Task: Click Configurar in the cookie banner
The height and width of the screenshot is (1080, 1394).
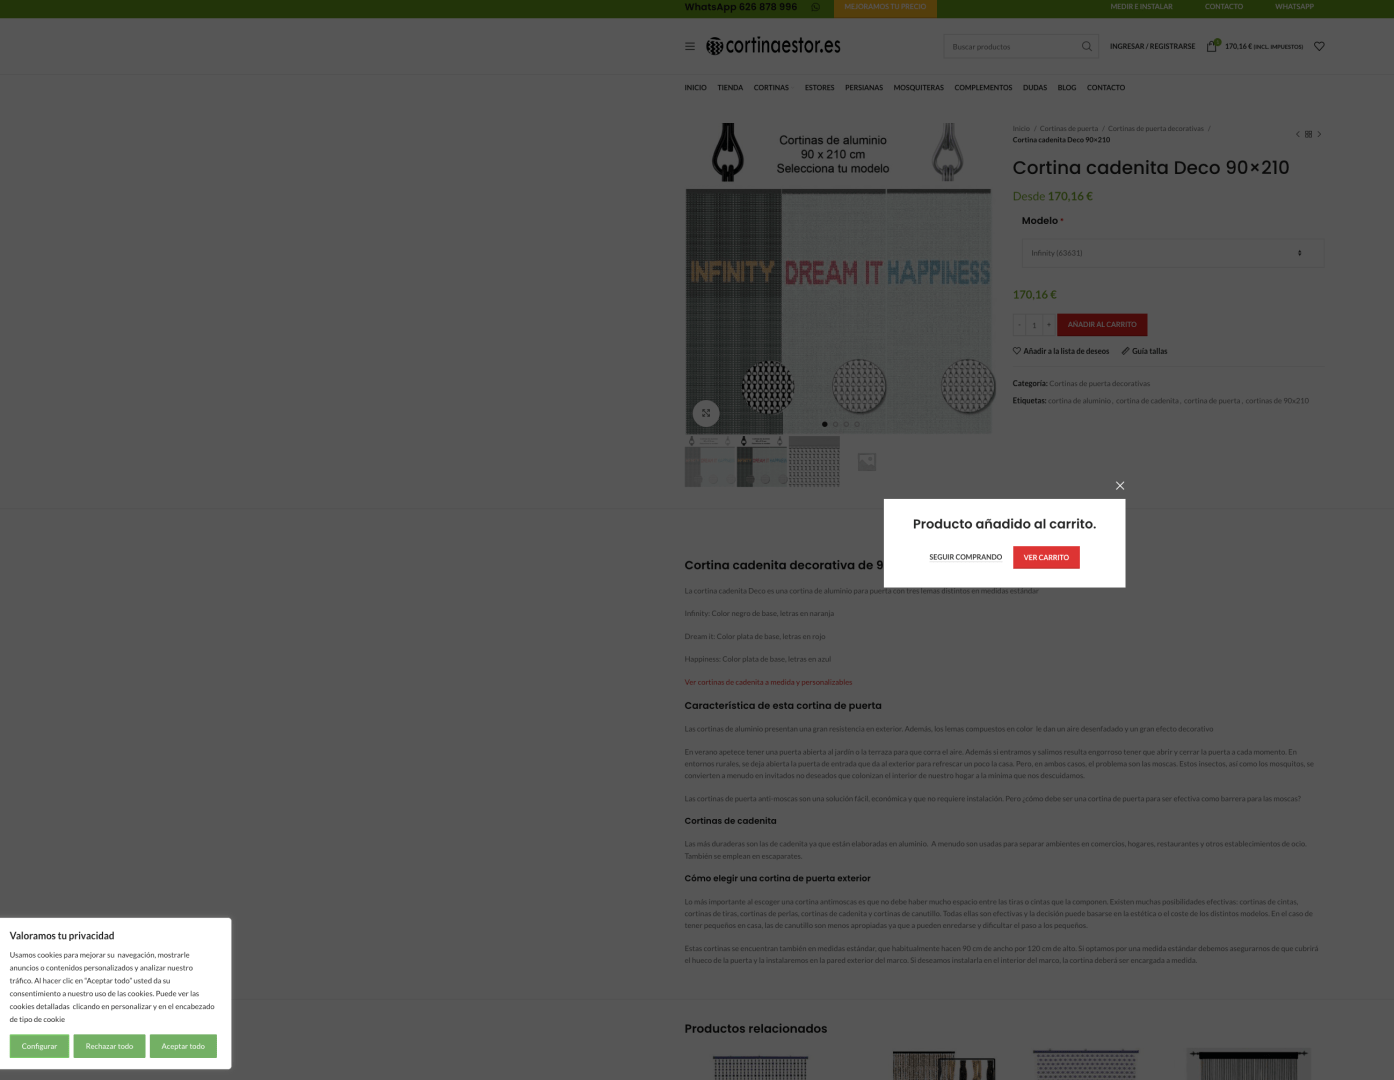Action: pyautogui.click(x=39, y=1046)
